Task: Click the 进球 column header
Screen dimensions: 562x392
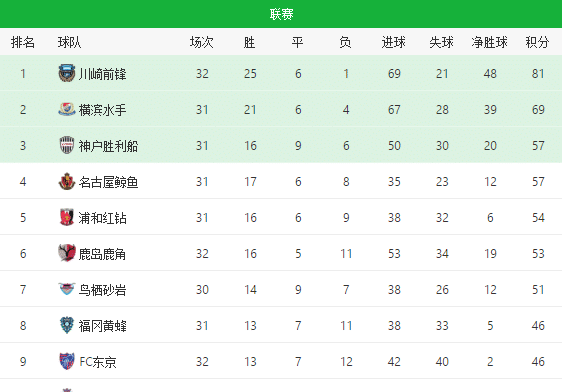Action: click(394, 42)
